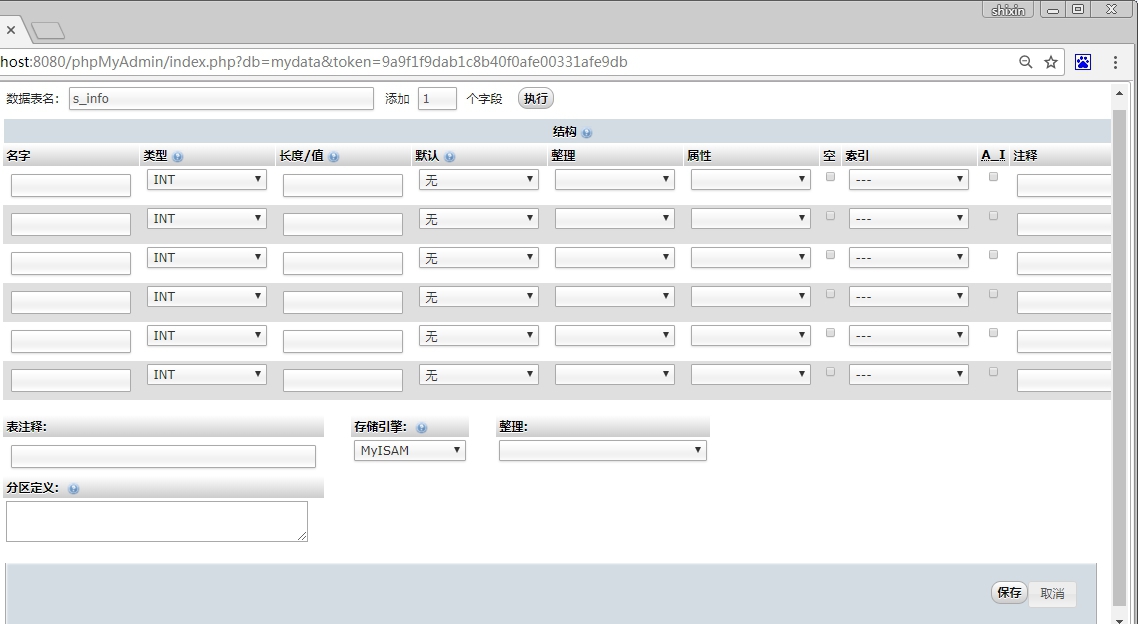This screenshot has width=1140, height=624.
Task: Enable A_I checkbox in sixth row
Action: coord(993,372)
